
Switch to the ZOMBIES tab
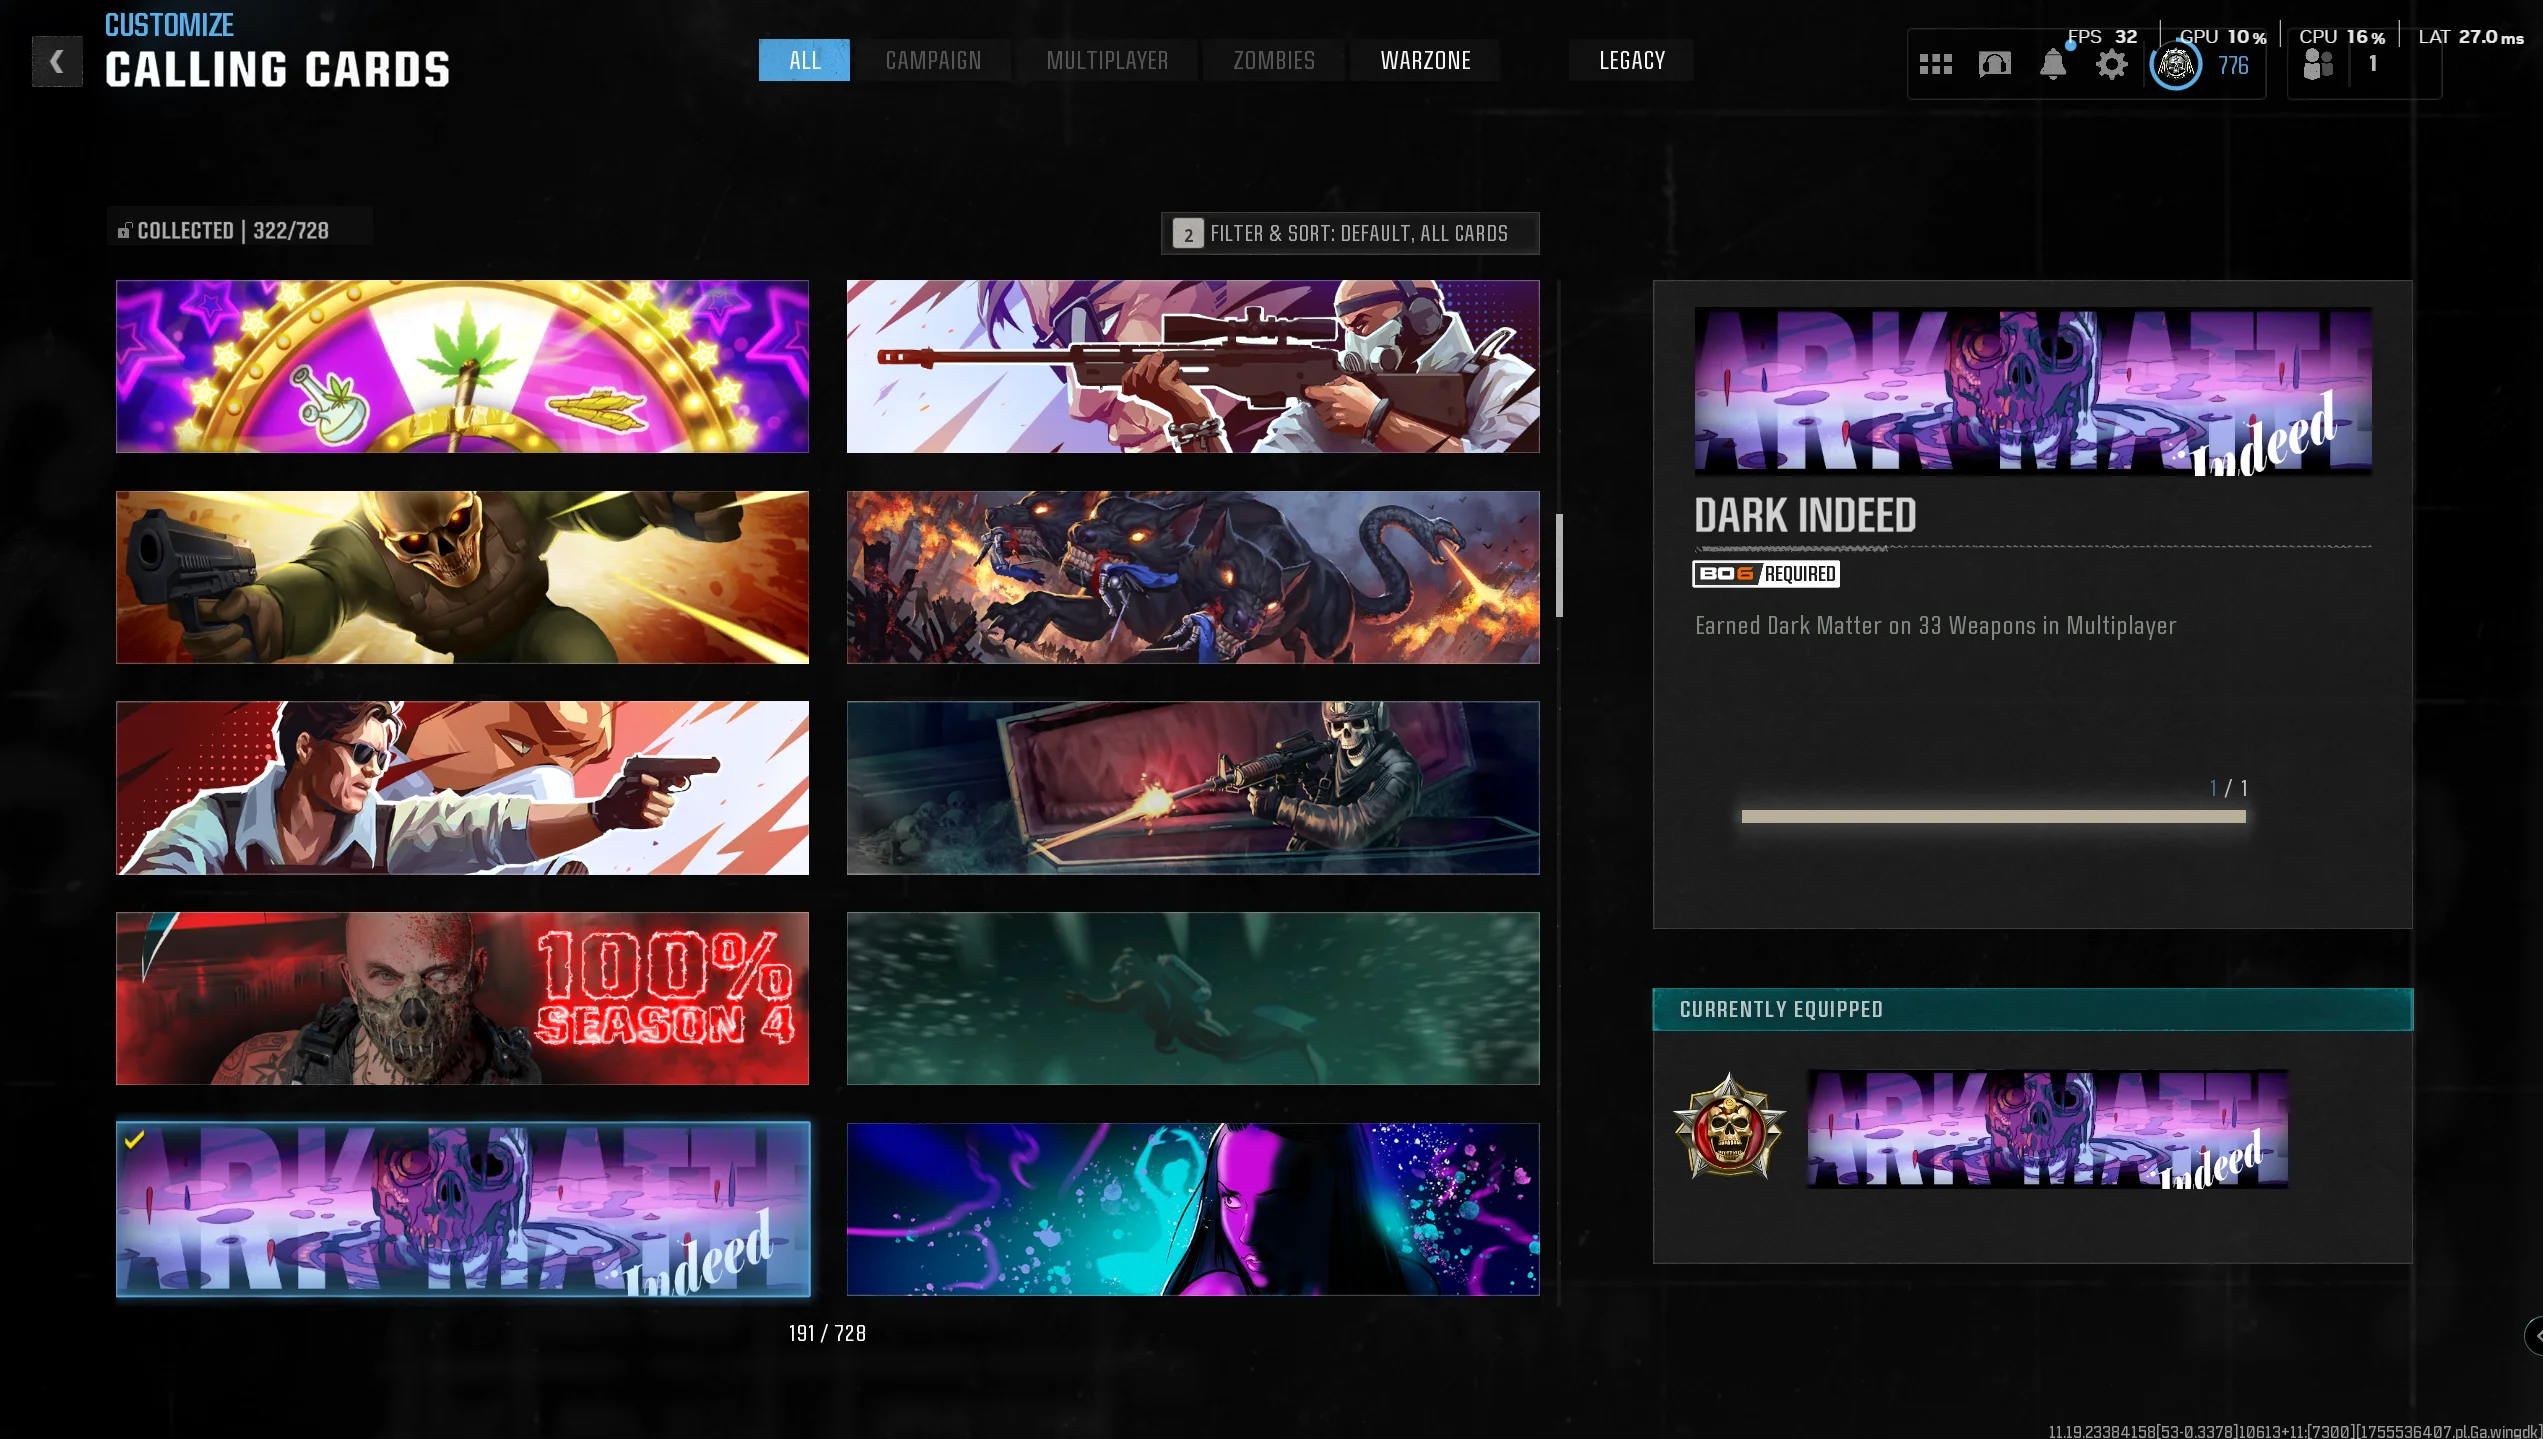(1273, 60)
